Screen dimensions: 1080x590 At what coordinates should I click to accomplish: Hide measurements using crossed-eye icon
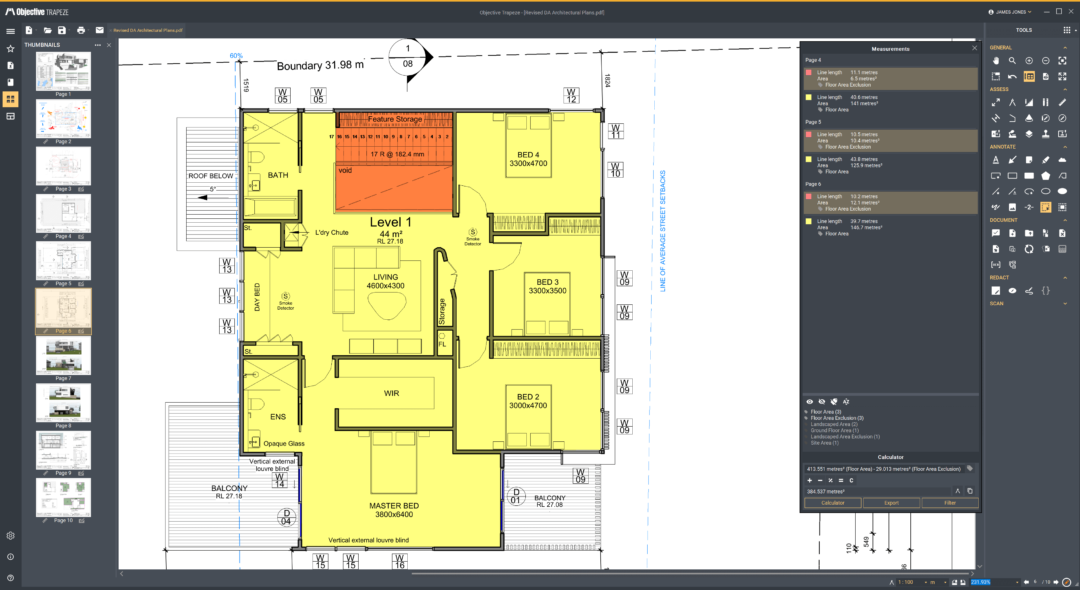[821, 401]
